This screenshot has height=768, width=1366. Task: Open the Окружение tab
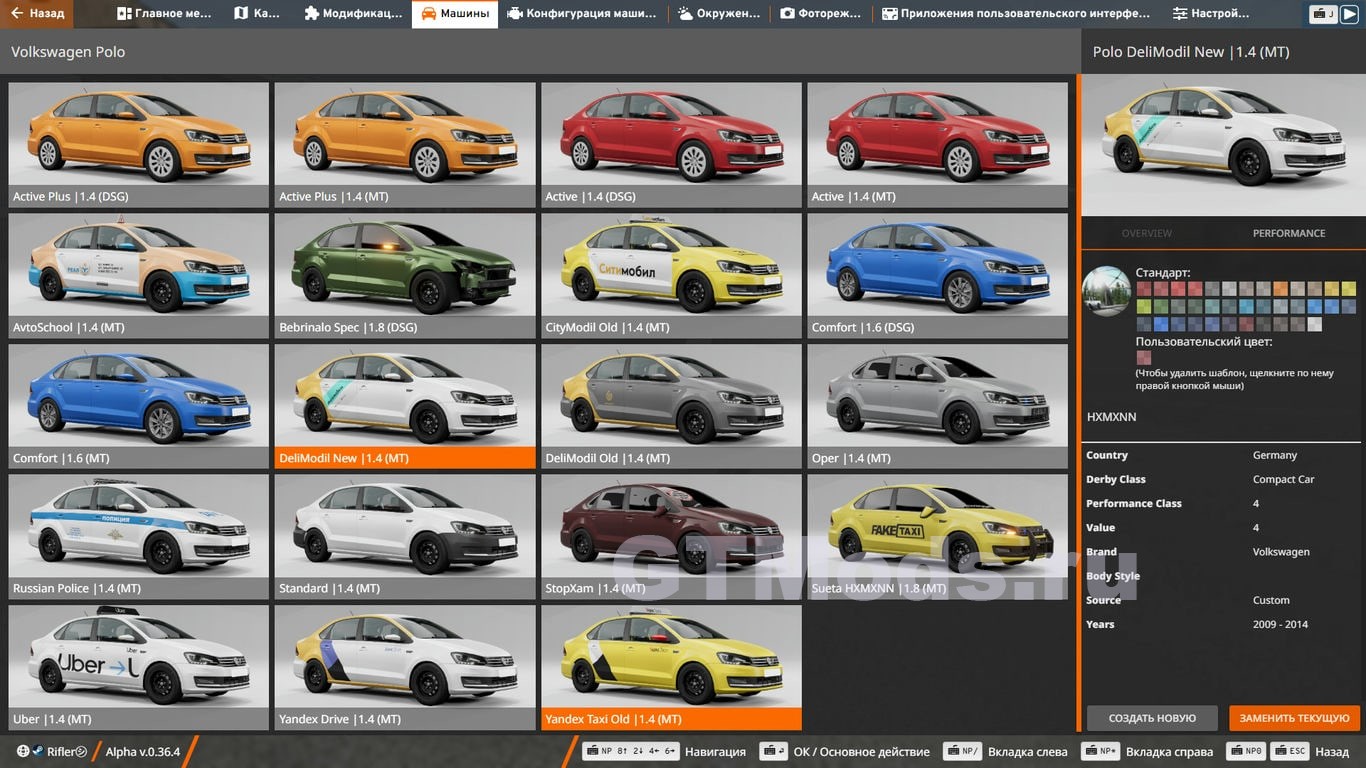[x=718, y=14]
